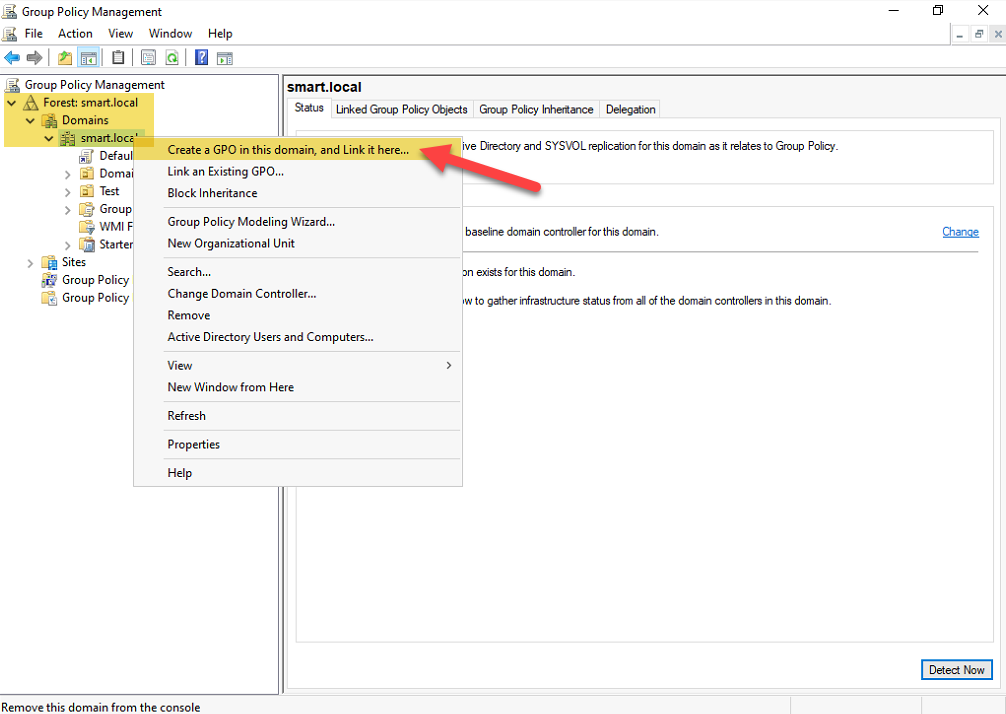Expand the Domain Controllers OU node
The width and height of the screenshot is (1006, 714).
(67, 174)
